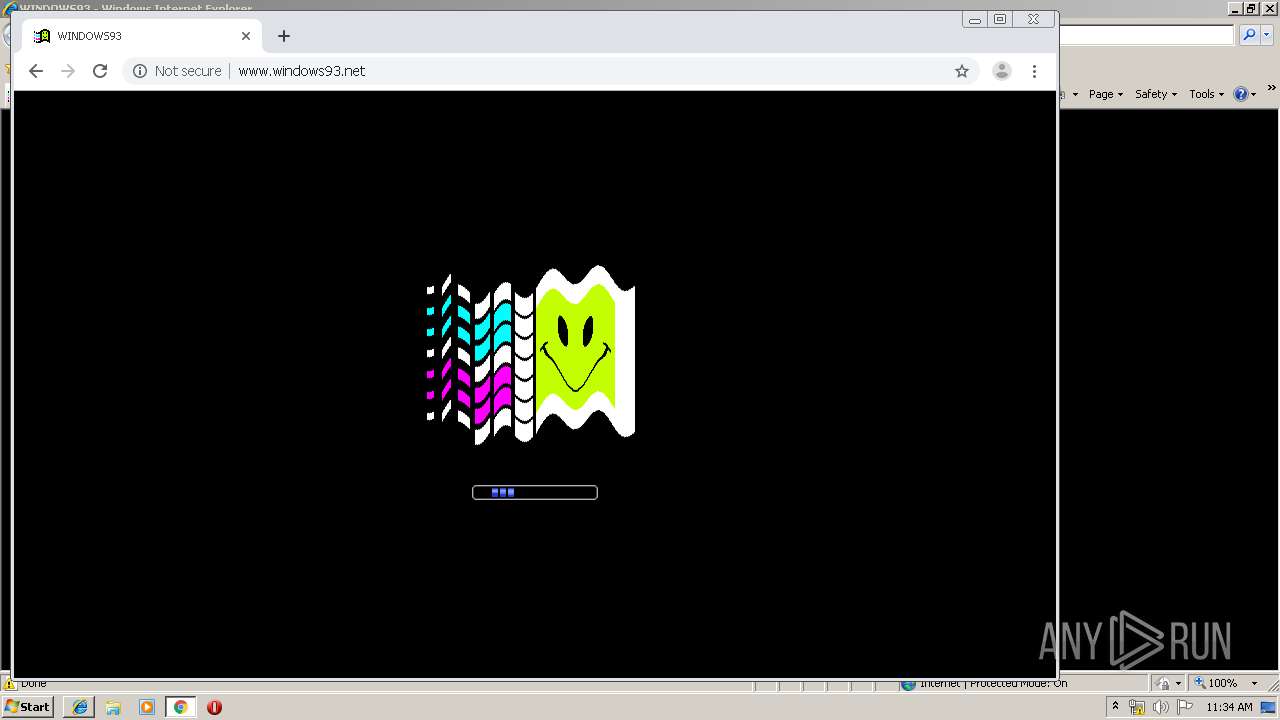Image resolution: width=1280 pixels, height=720 pixels.
Task: Open the Action Center flag icon
Action: [1185, 707]
